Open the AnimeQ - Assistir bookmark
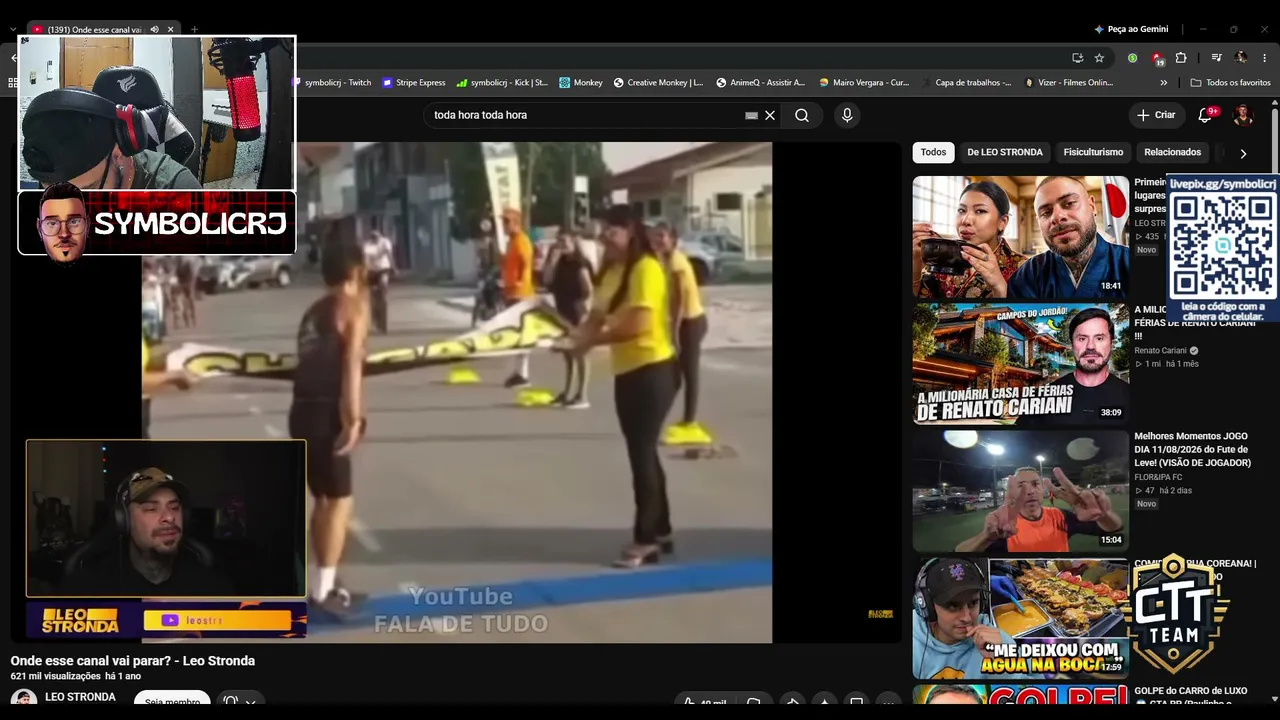The image size is (1280, 720). (x=760, y=83)
